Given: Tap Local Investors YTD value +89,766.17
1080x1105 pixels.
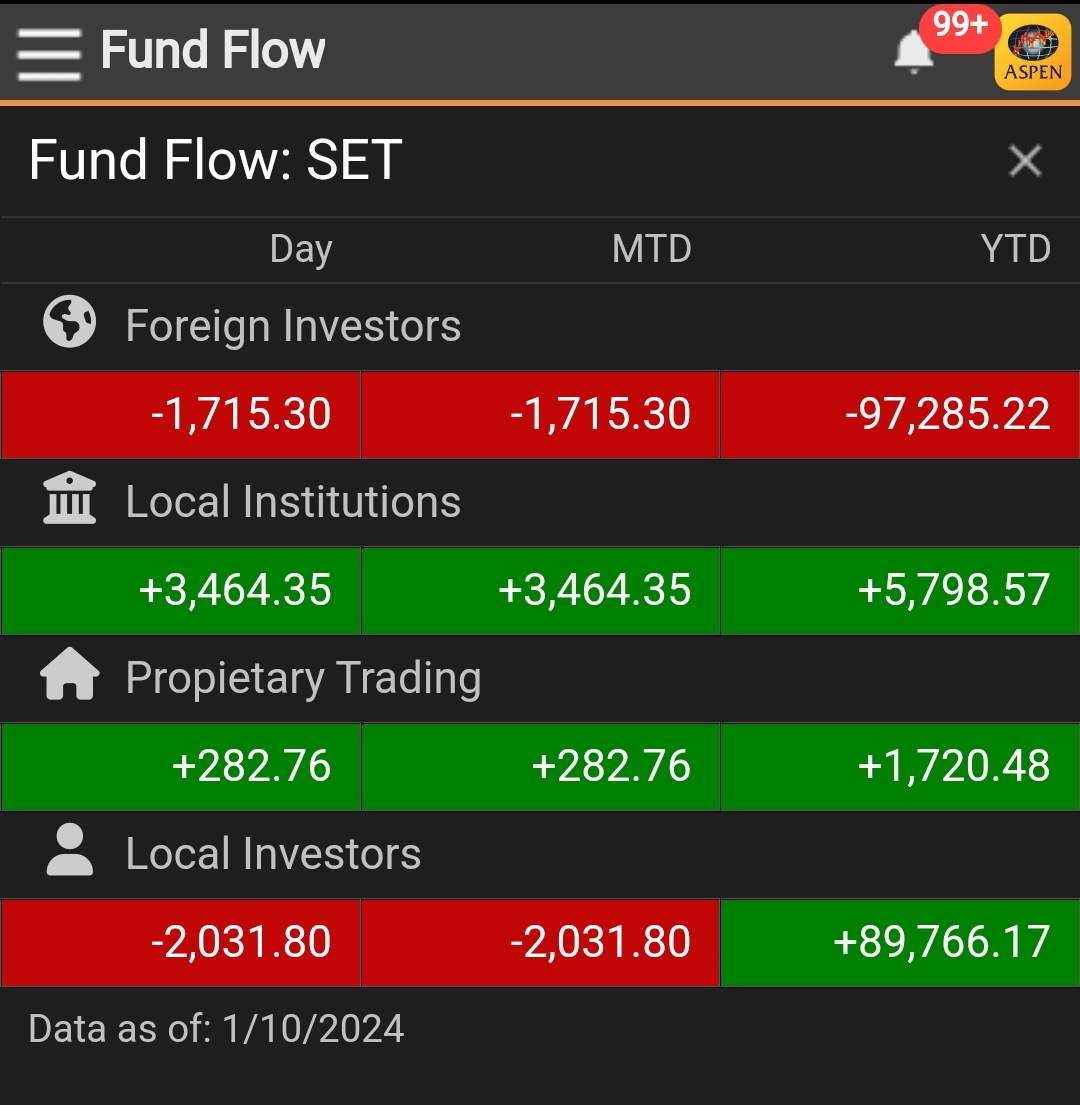Looking at the screenshot, I should [900, 943].
